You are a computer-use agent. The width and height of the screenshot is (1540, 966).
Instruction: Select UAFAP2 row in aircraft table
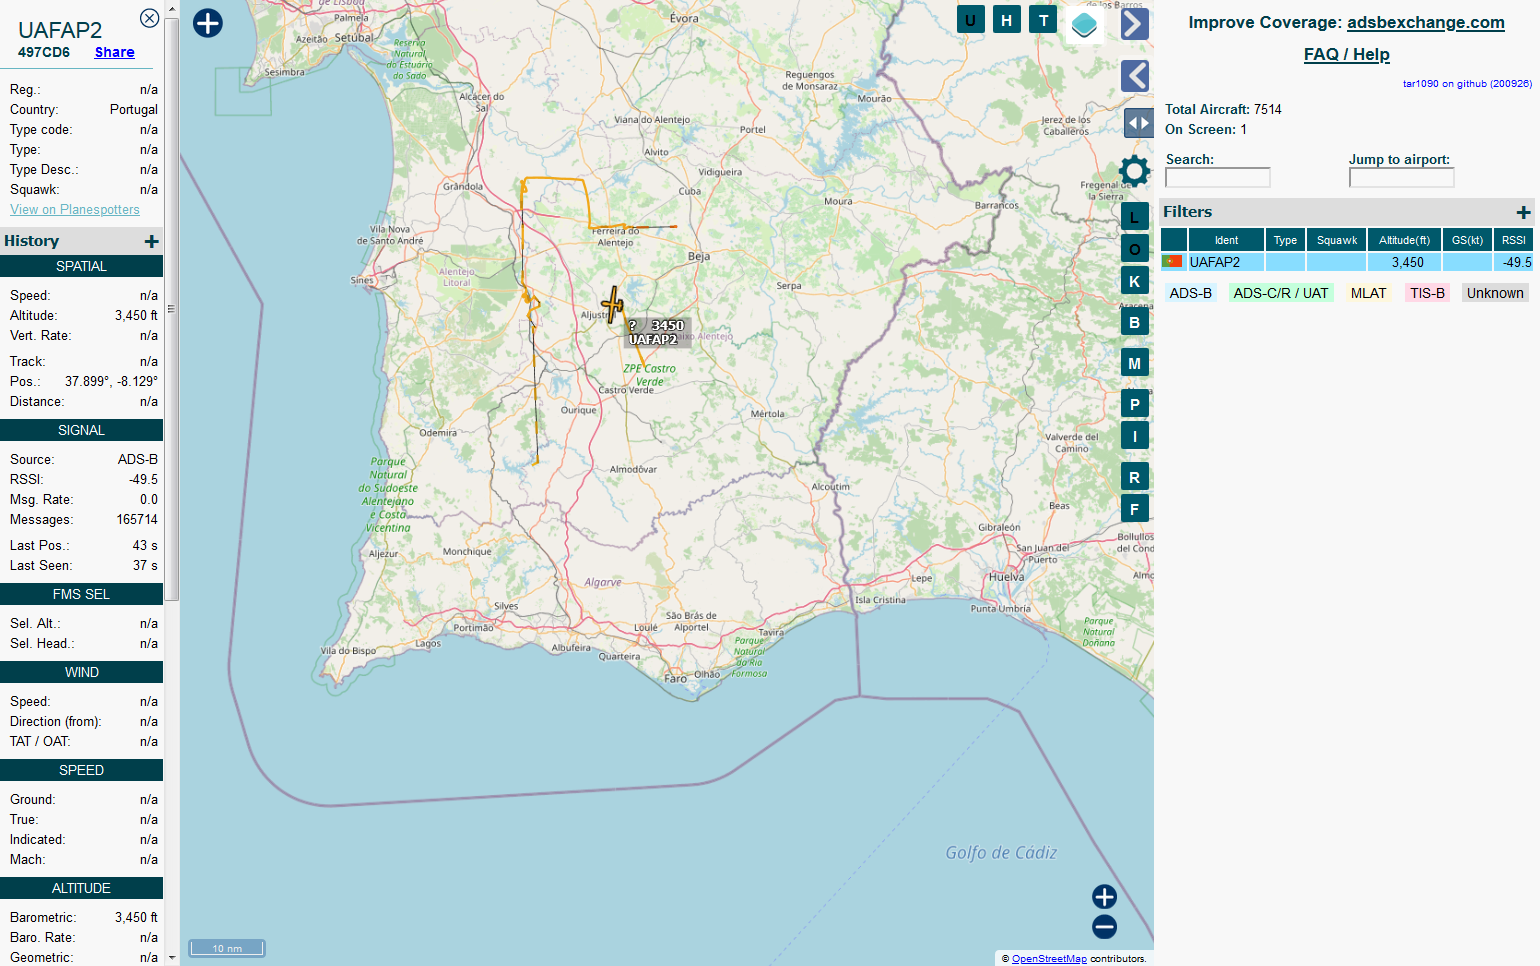point(1347,262)
